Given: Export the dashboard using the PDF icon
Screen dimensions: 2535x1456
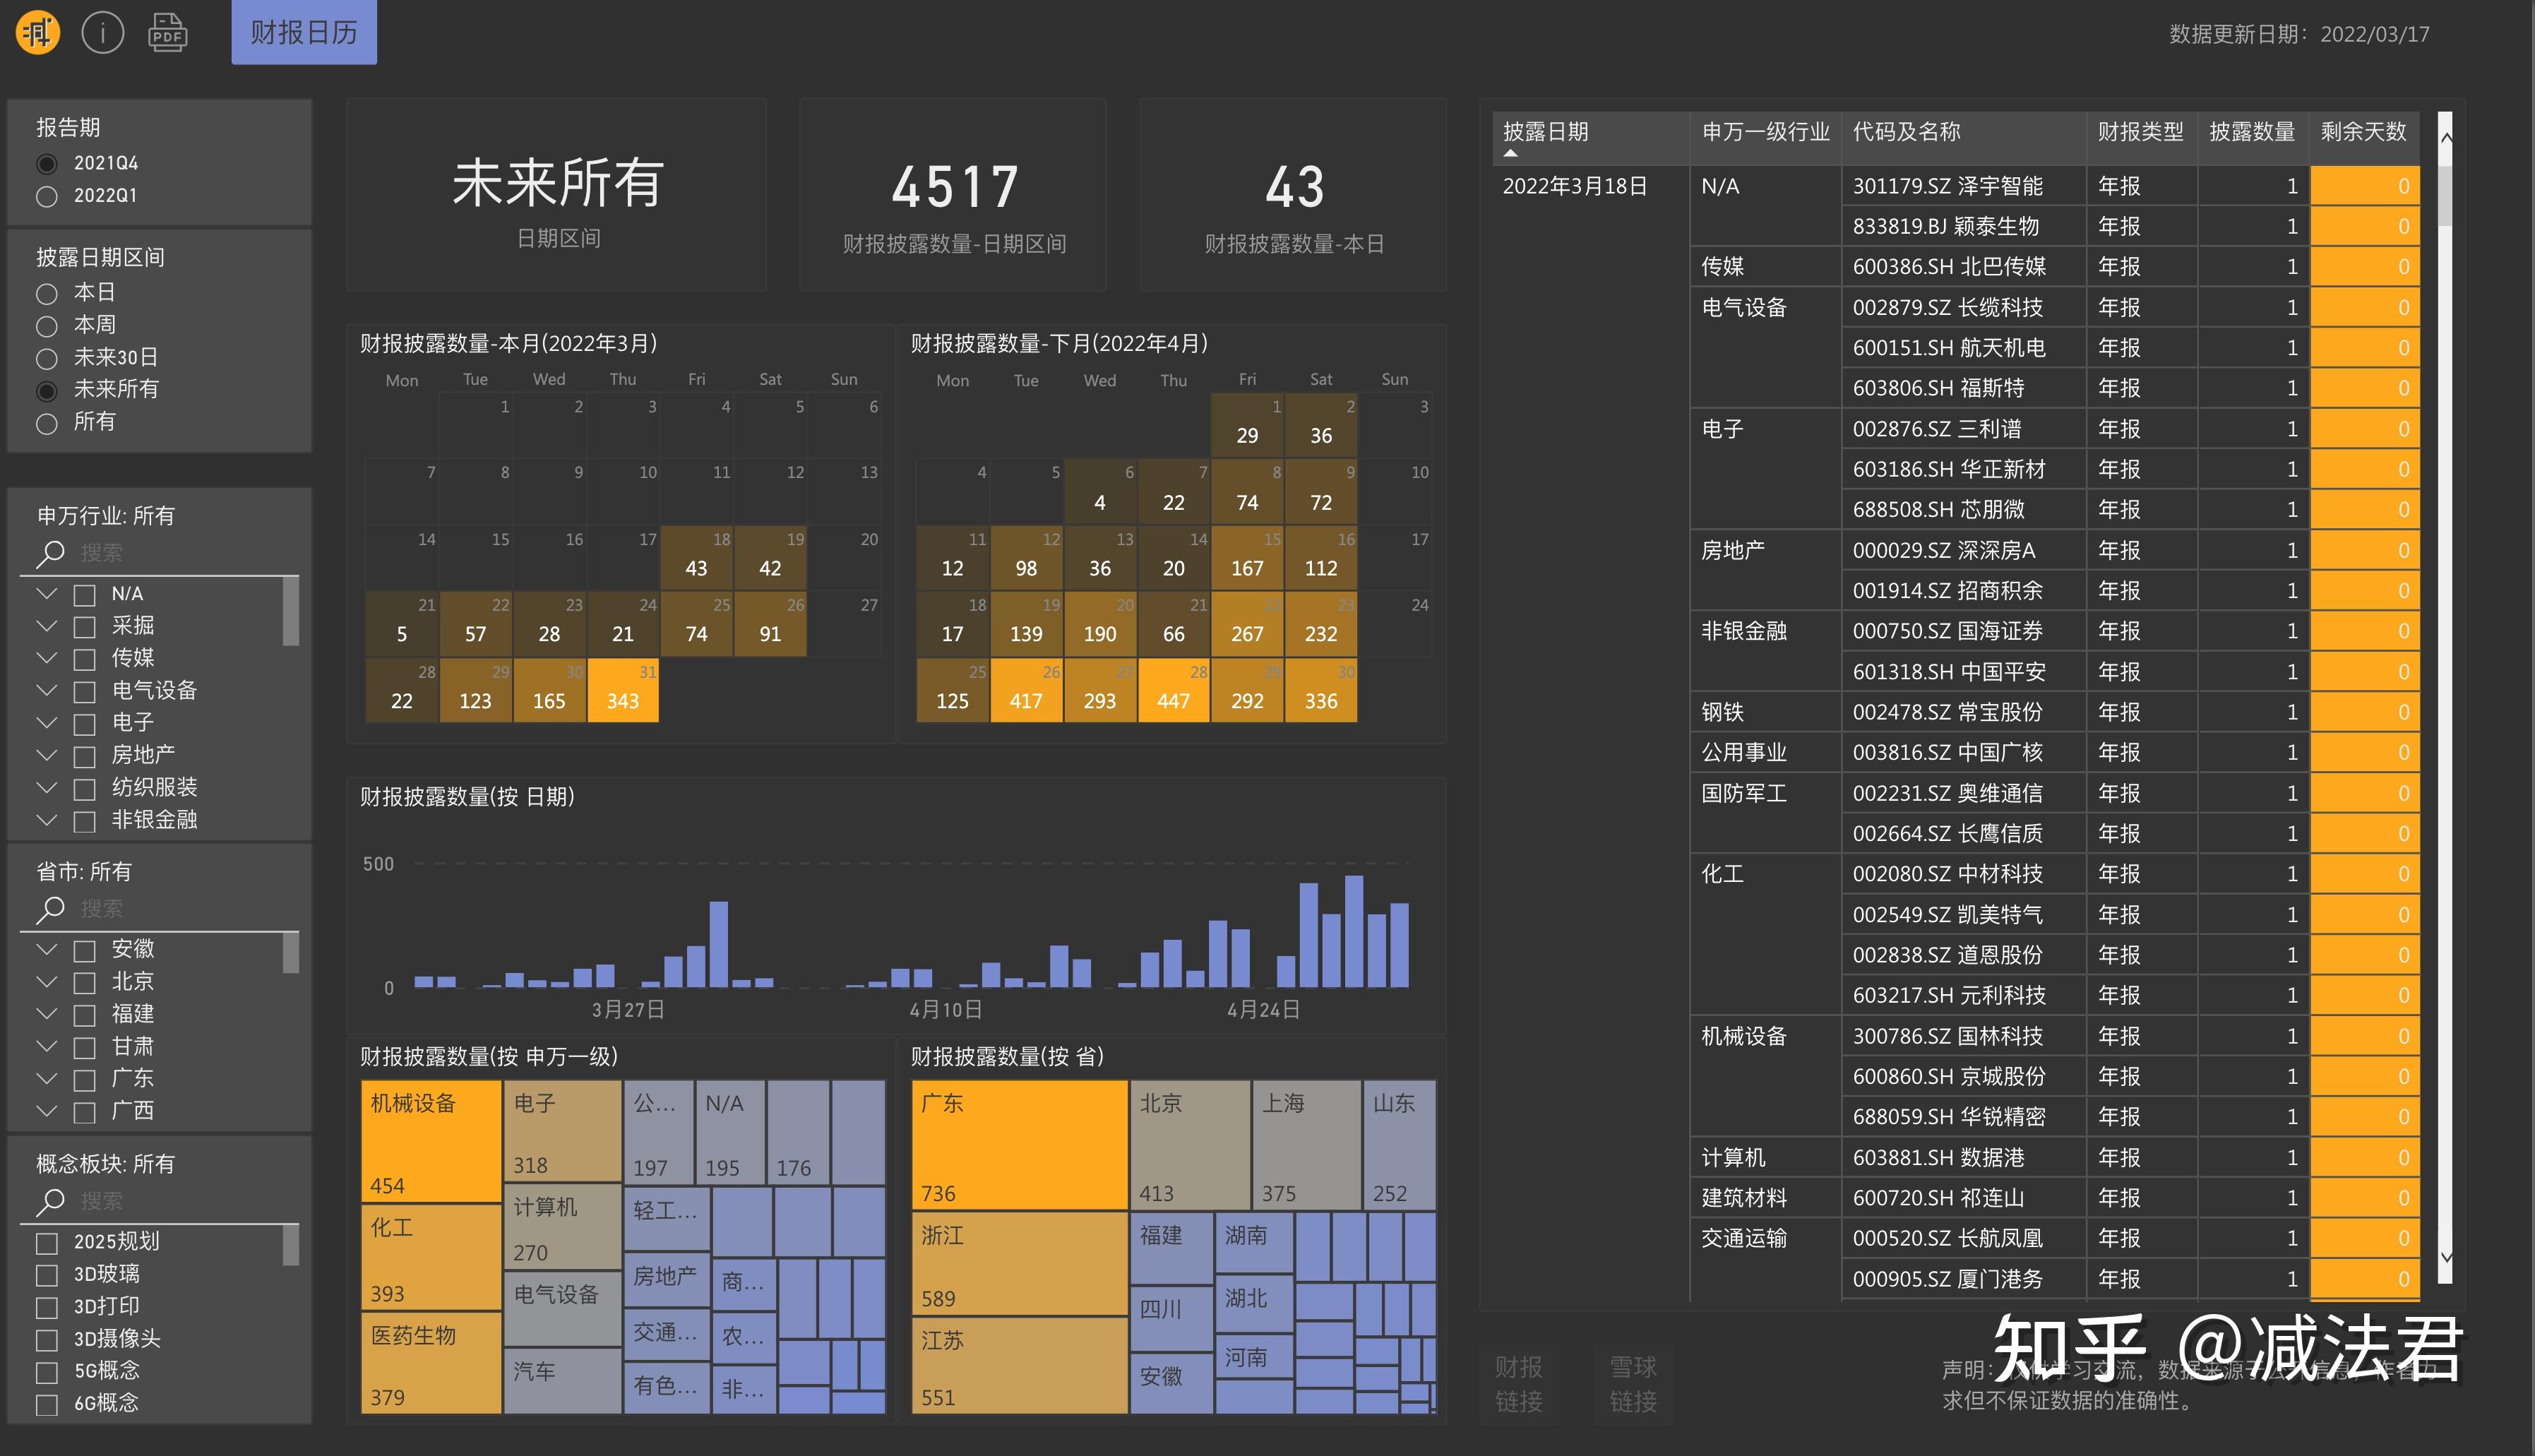Looking at the screenshot, I should point(168,32).
